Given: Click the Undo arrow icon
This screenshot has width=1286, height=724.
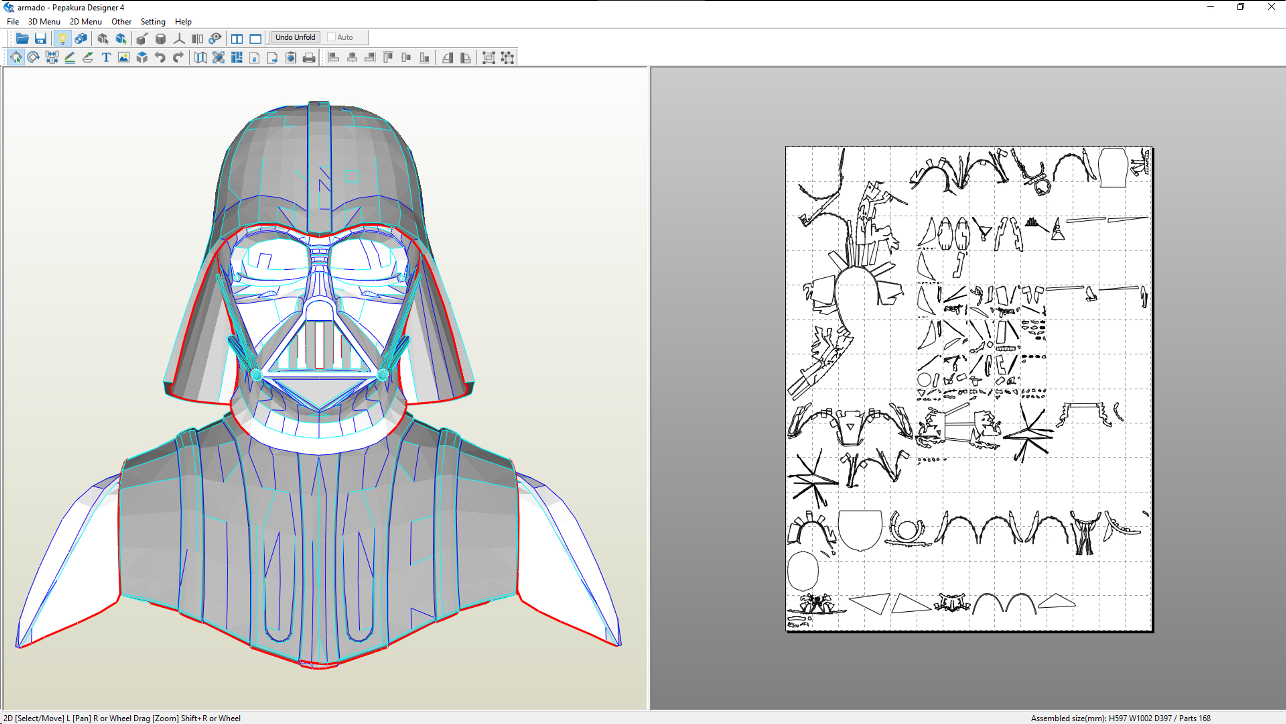Looking at the screenshot, I should (x=160, y=57).
